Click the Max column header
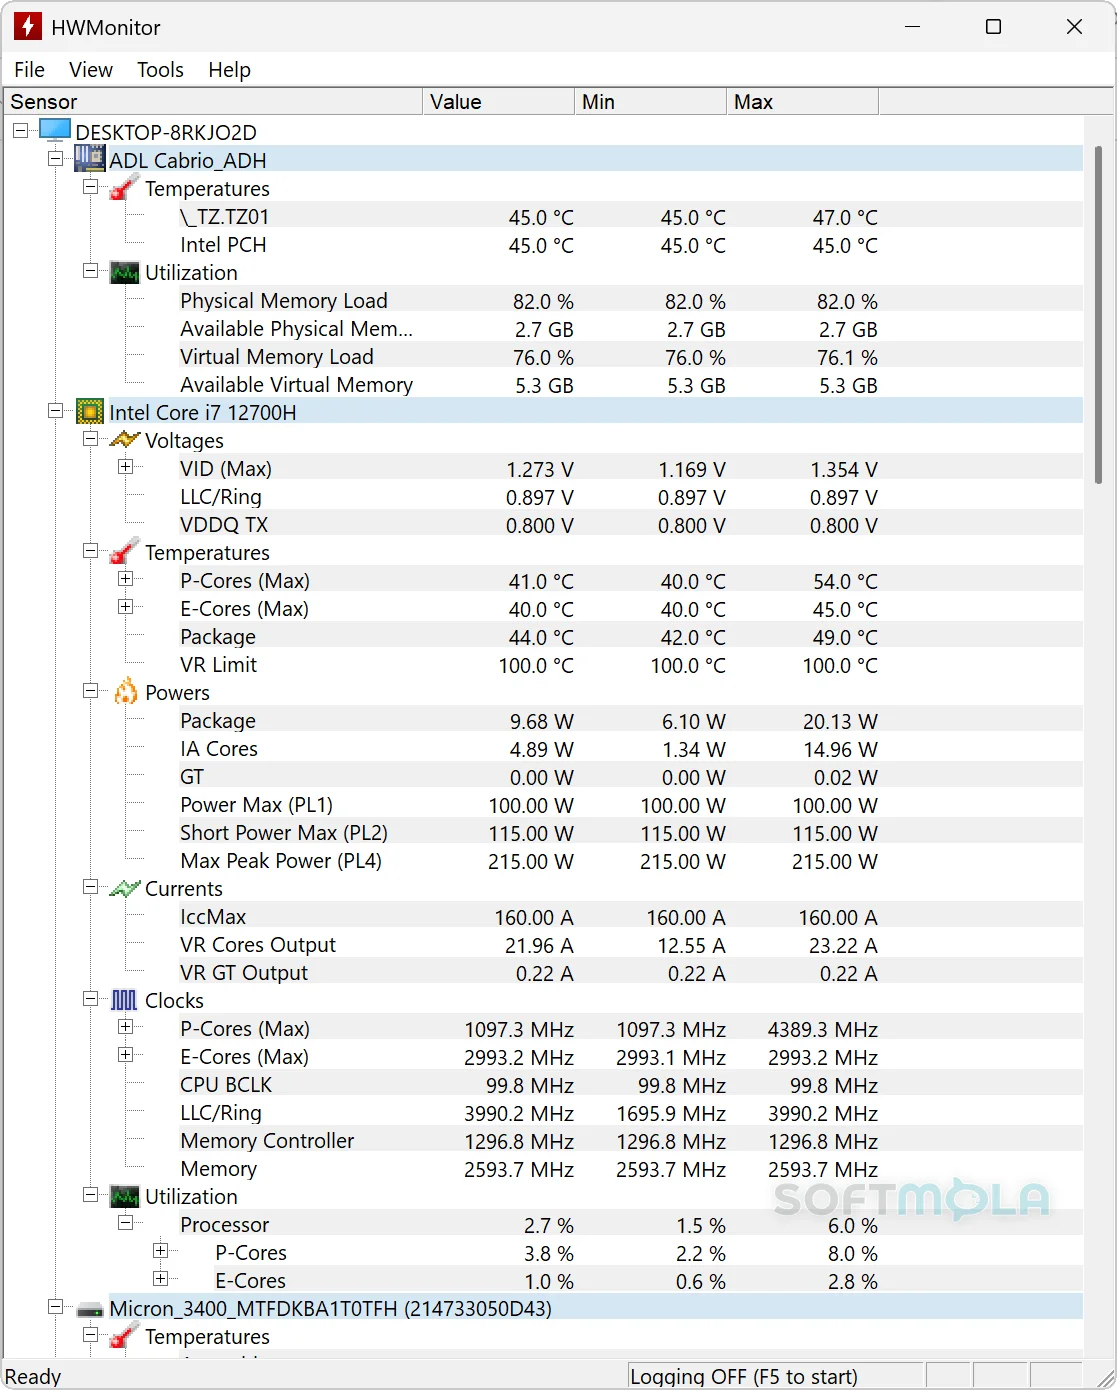Screen dimensions: 1117x1390 [x=802, y=102]
